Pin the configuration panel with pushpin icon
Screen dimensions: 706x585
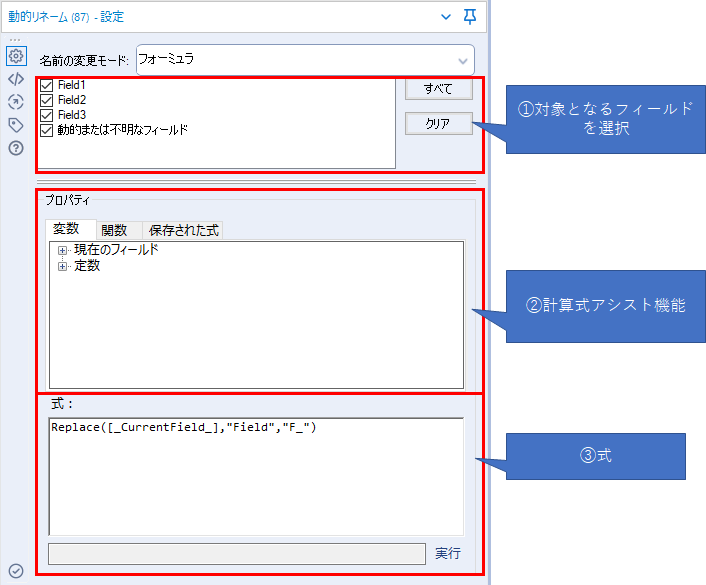470,17
